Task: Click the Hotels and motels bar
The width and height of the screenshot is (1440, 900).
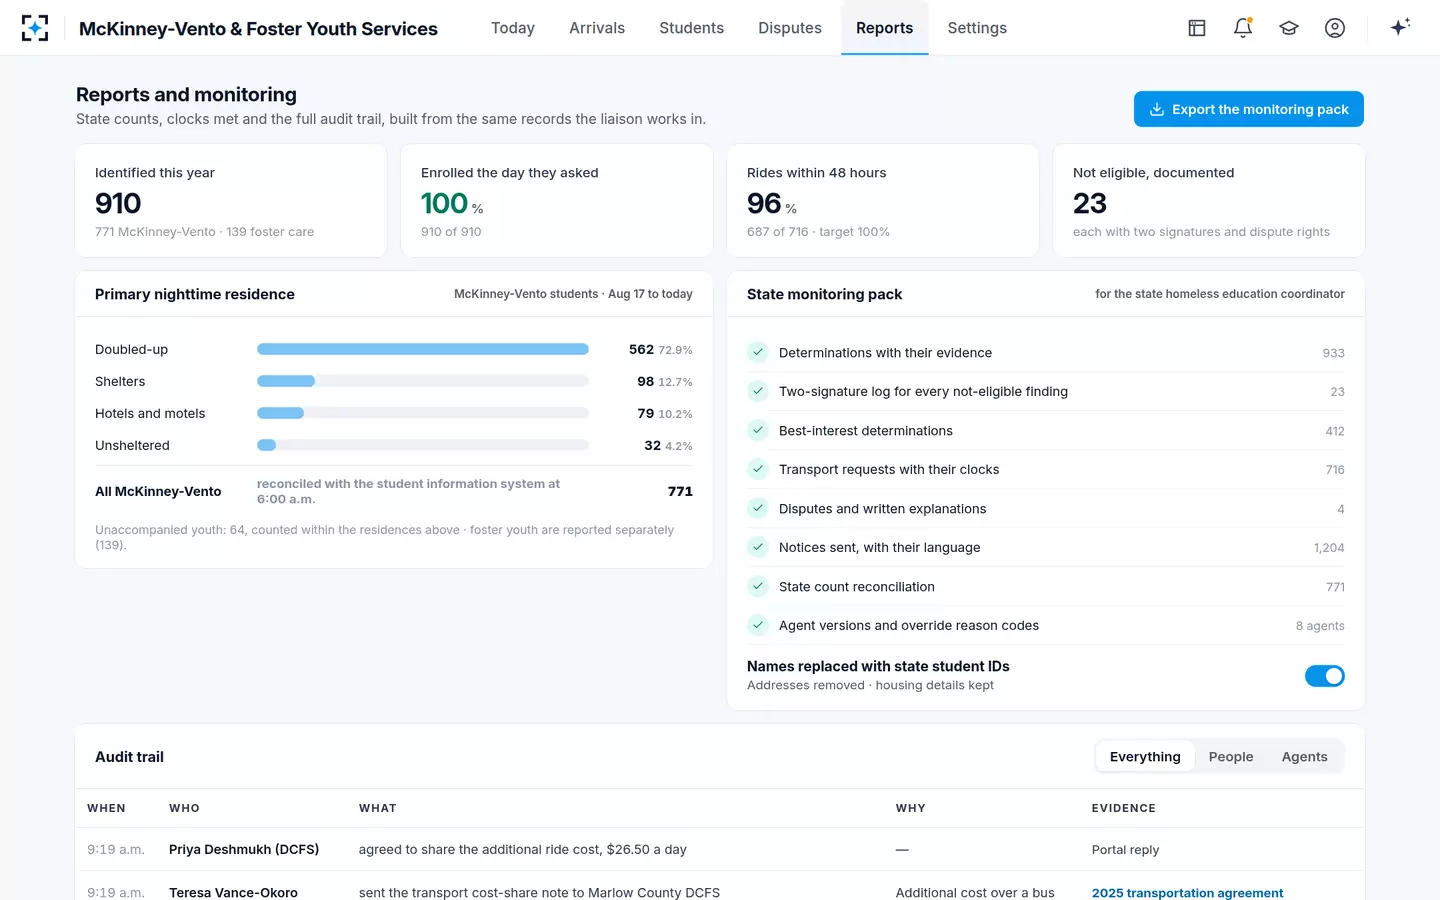Action: click(x=423, y=413)
